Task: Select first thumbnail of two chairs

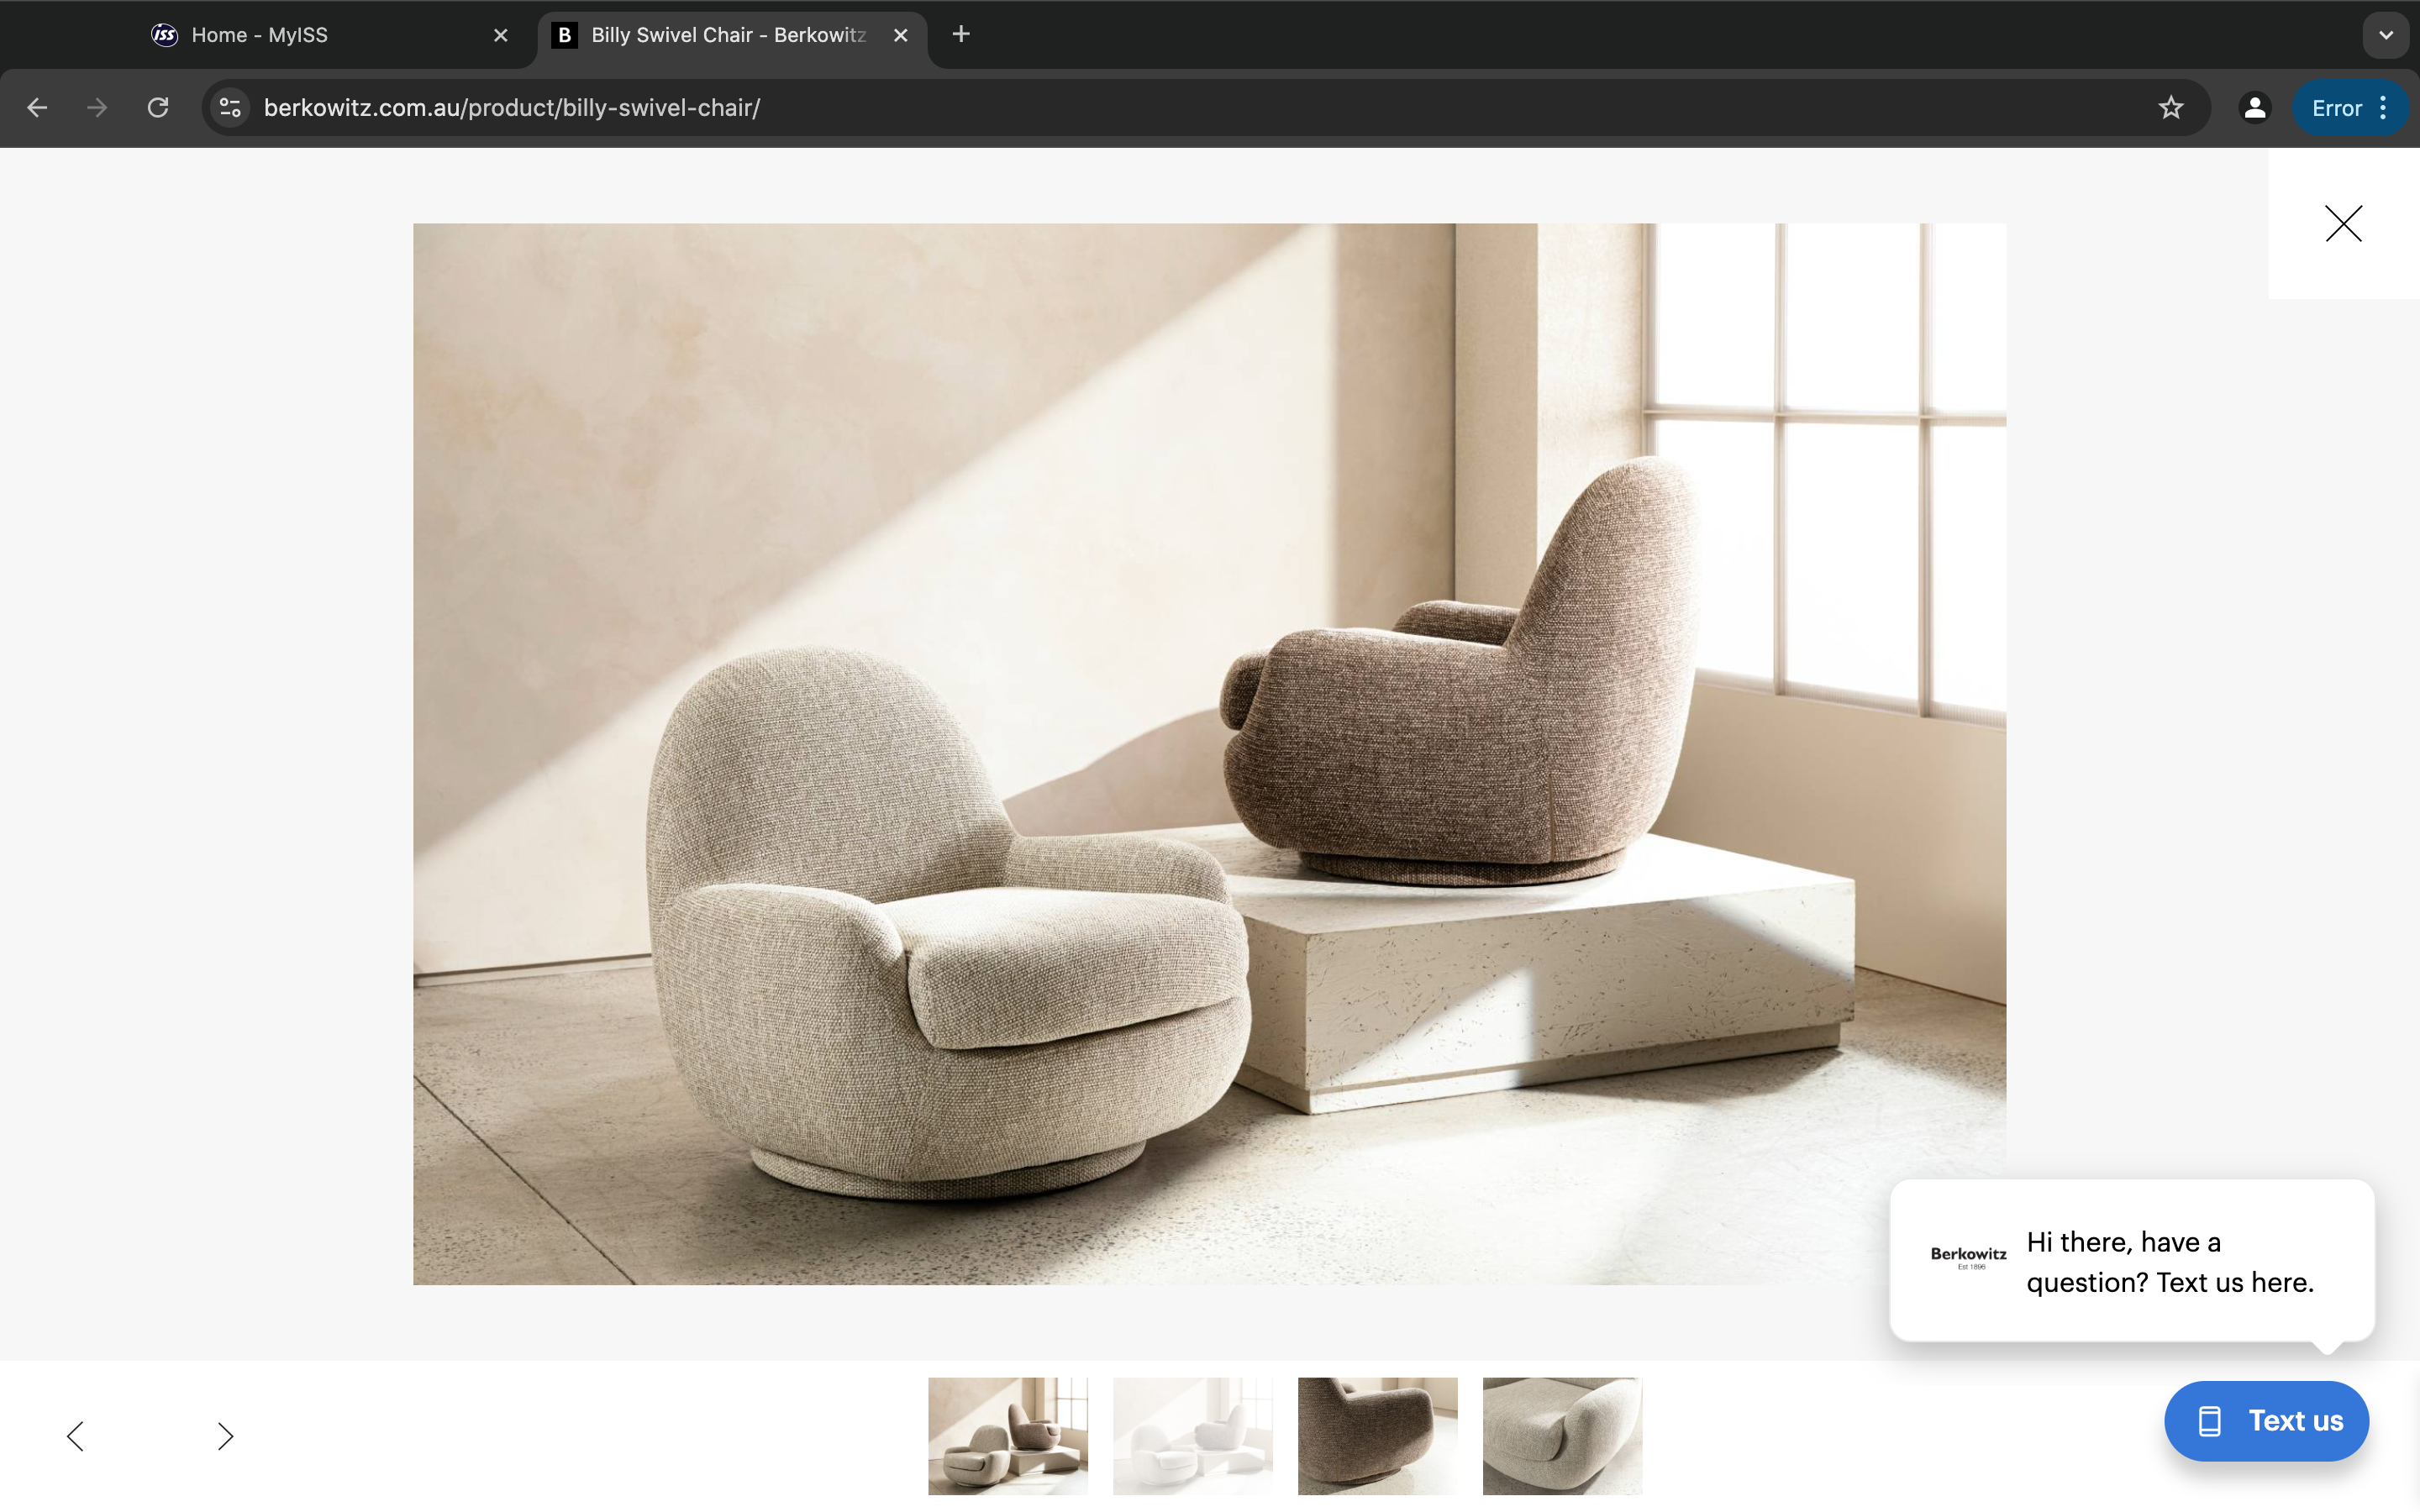Action: tap(1007, 1436)
